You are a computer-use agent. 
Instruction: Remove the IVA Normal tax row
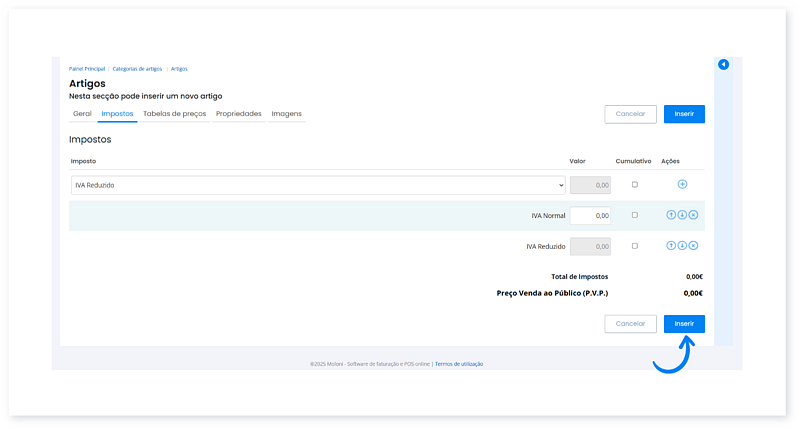693,215
